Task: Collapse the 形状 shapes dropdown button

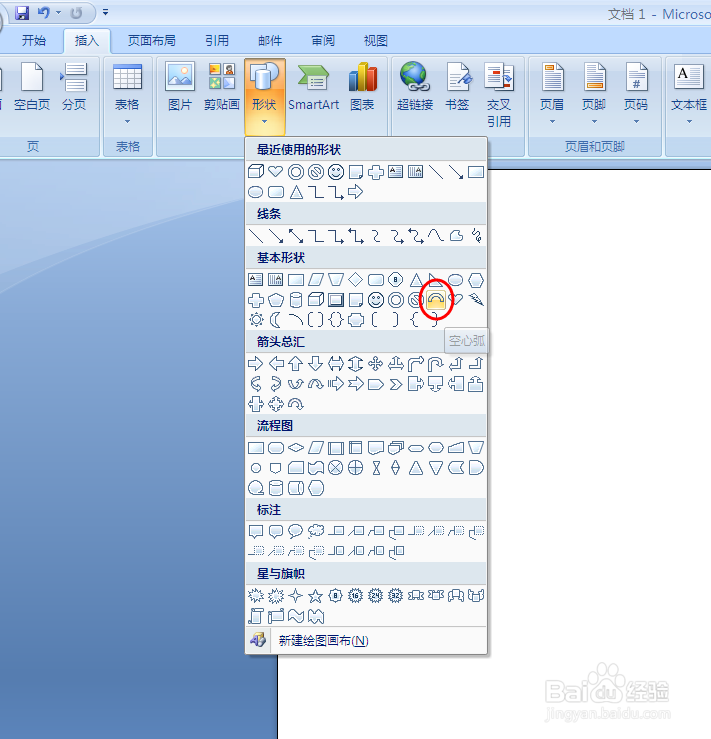Action: 264,97
